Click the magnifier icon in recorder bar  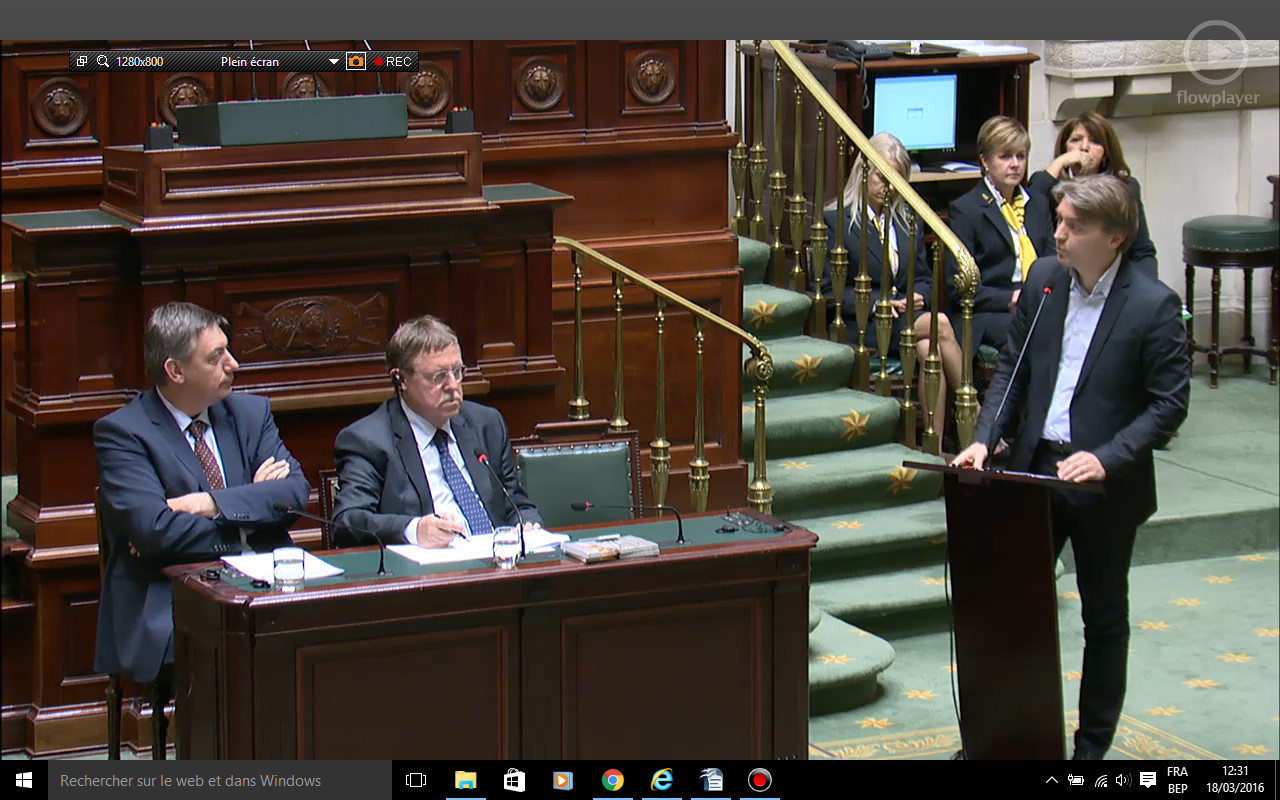(x=103, y=61)
